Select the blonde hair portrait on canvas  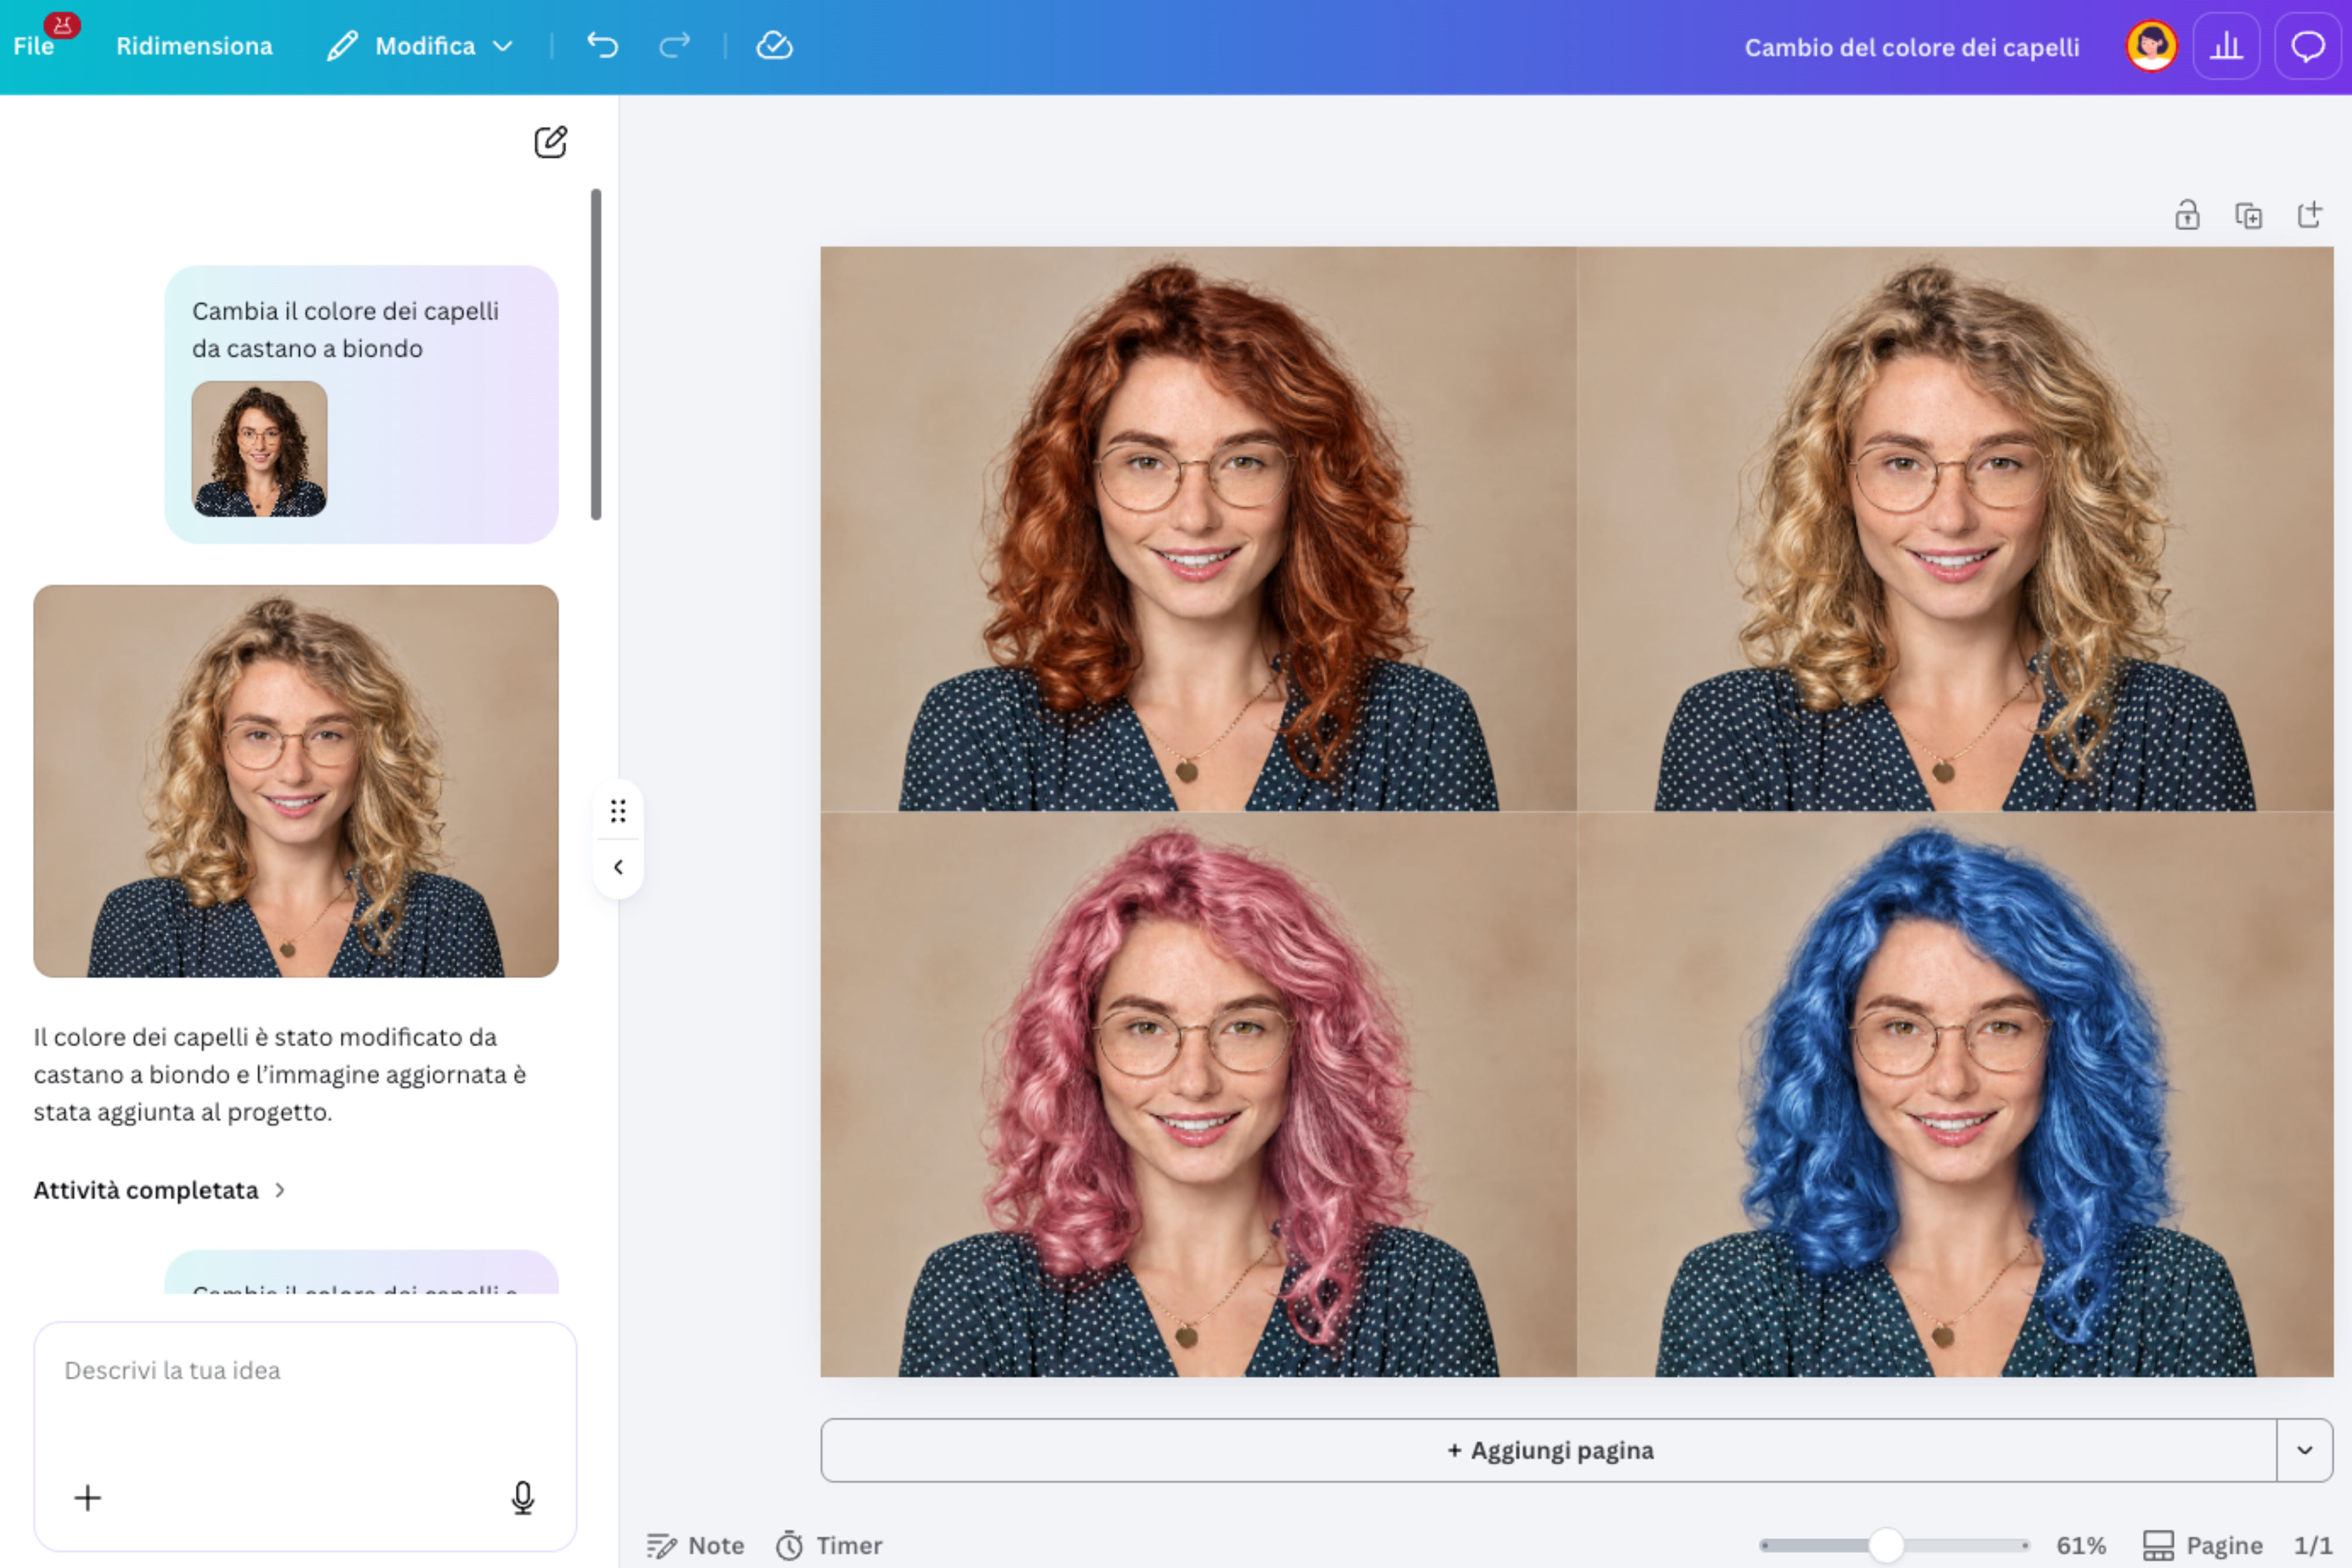tap(1955, 529)
